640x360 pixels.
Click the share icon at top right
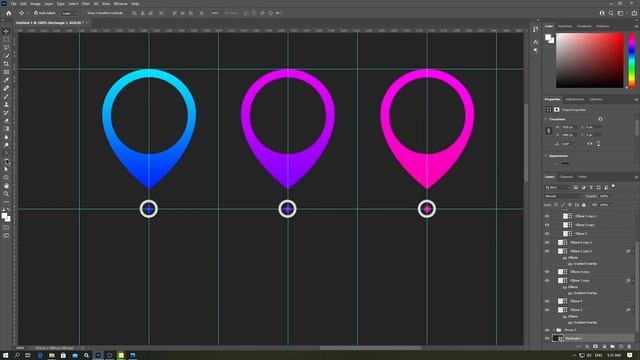pos(634,13)
